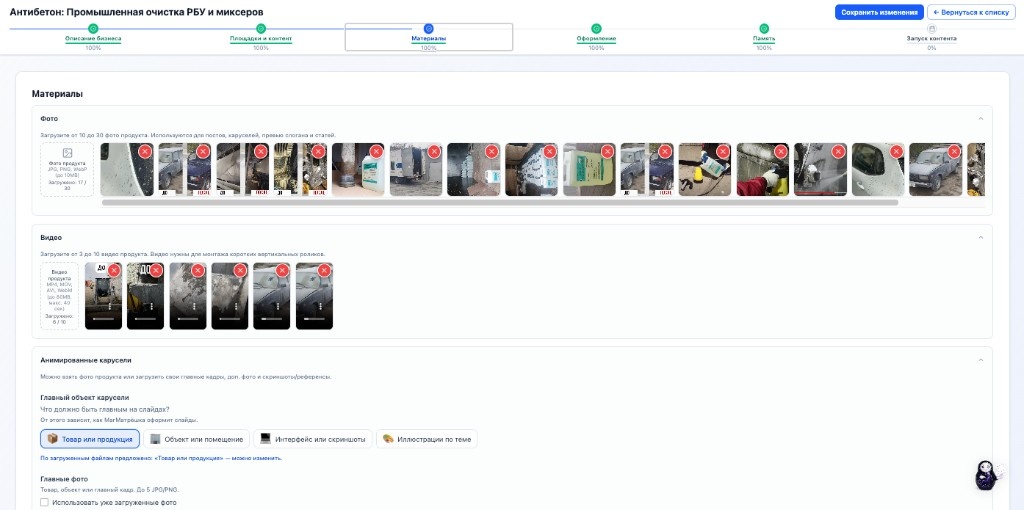
Task: Go to Оформление step
Action: tap(596, 38)
